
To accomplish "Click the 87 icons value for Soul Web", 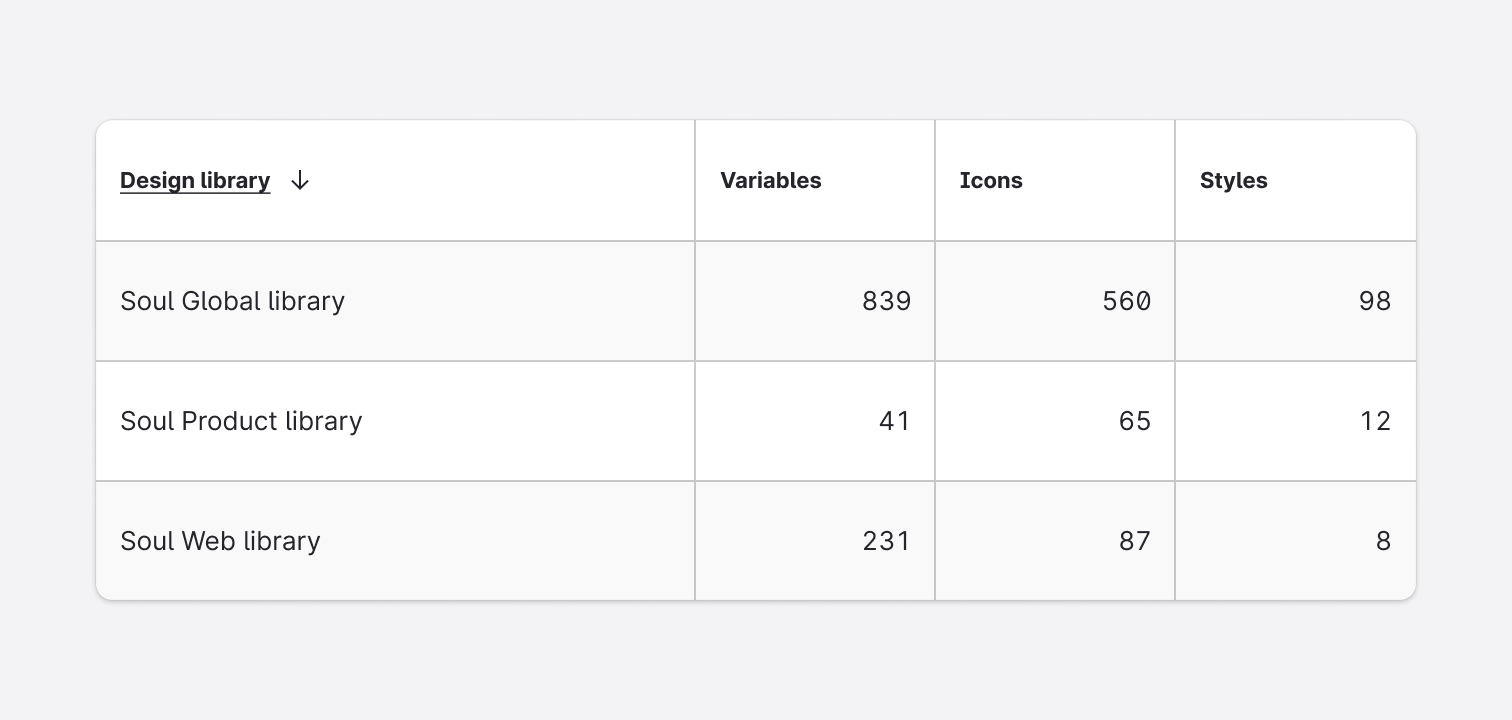I will (x=1134, y=541).
